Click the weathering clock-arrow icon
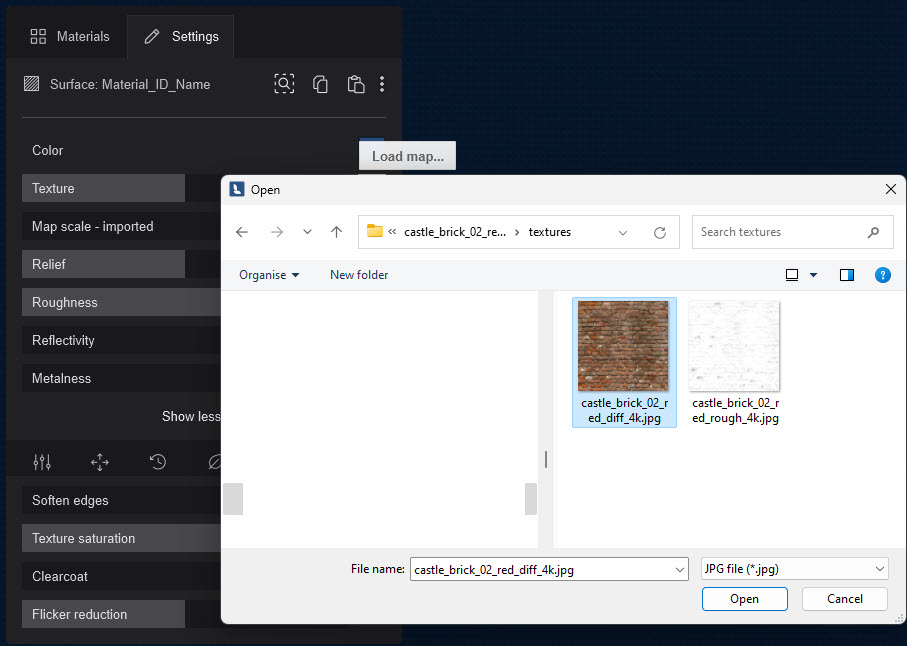This screenshot has height=646, width=907. [x=158, y=462]
